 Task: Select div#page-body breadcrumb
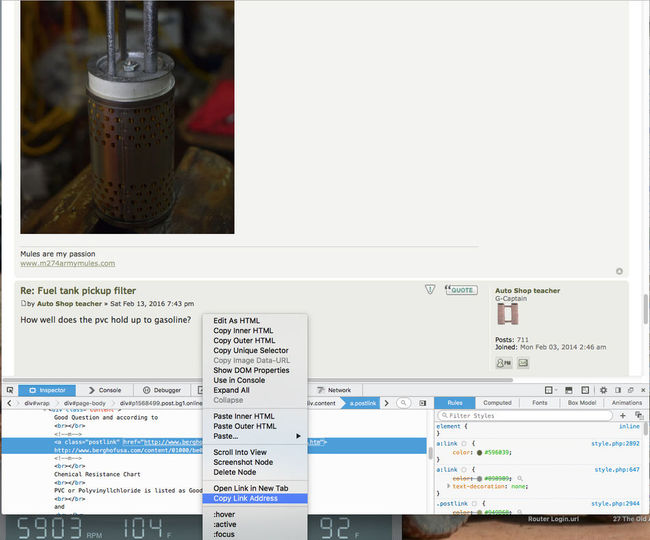tap(85, 403)
